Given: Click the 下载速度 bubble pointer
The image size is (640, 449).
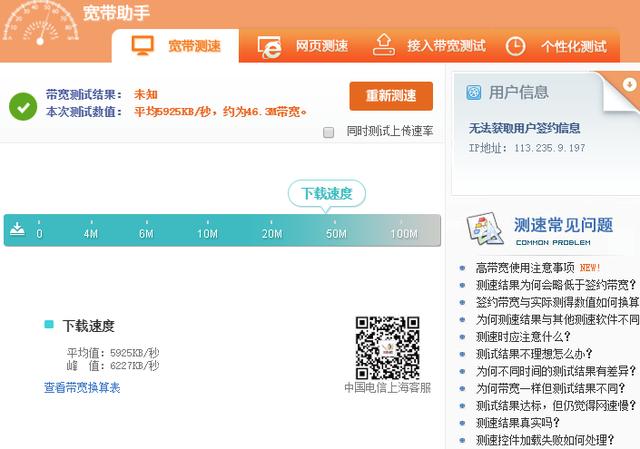Looking at the screenshot, I should click(x=327, y=194).
